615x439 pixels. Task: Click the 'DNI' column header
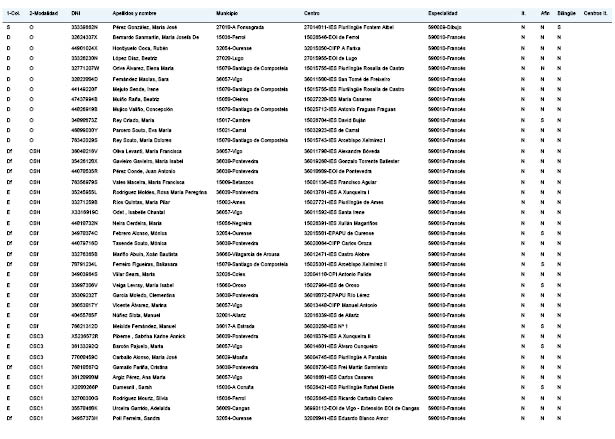click(x=76, y=13)
